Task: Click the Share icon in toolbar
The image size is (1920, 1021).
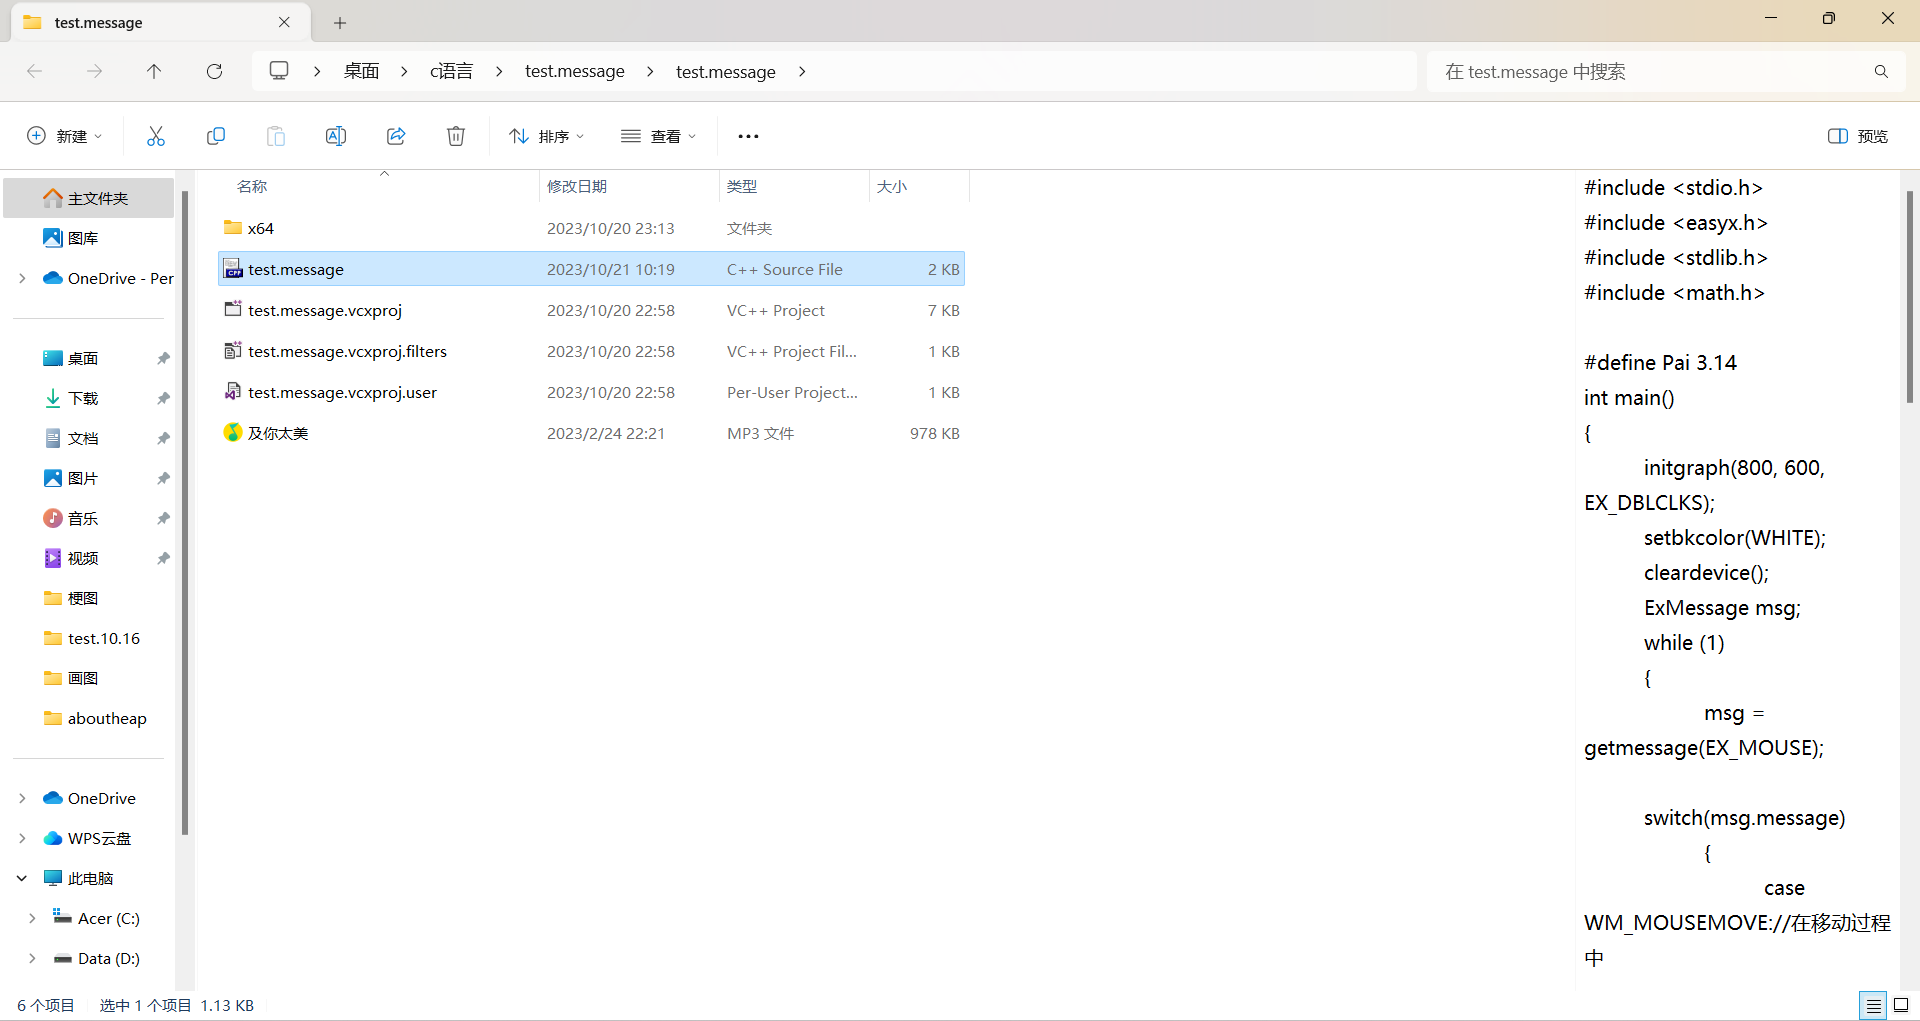Action: point(396,136)
